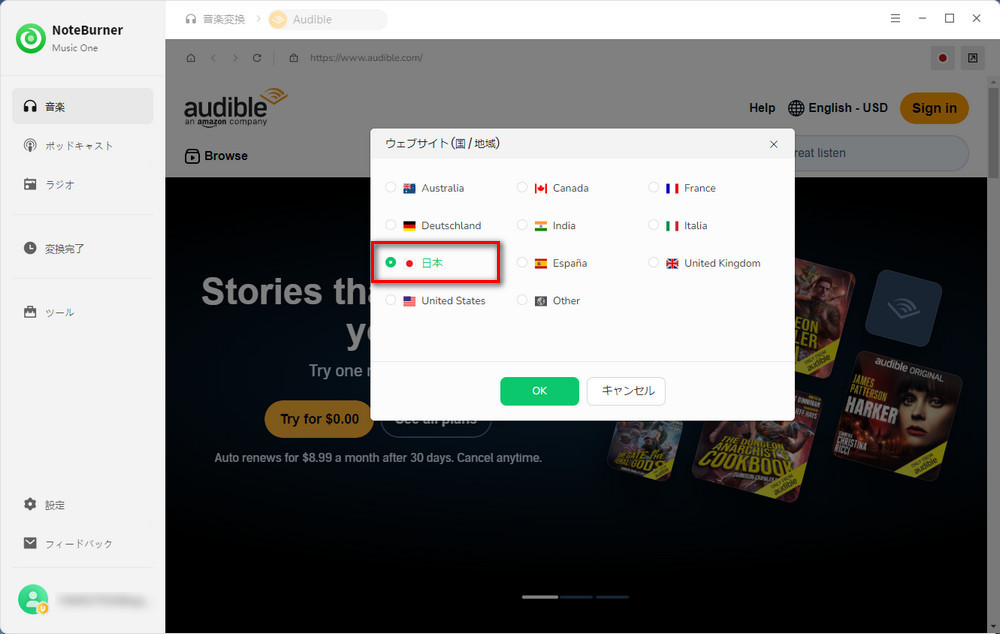Select the United Kingdom radio option
Image resolution: width=1000 pixels, height=634 pixels.
point(653,263)
